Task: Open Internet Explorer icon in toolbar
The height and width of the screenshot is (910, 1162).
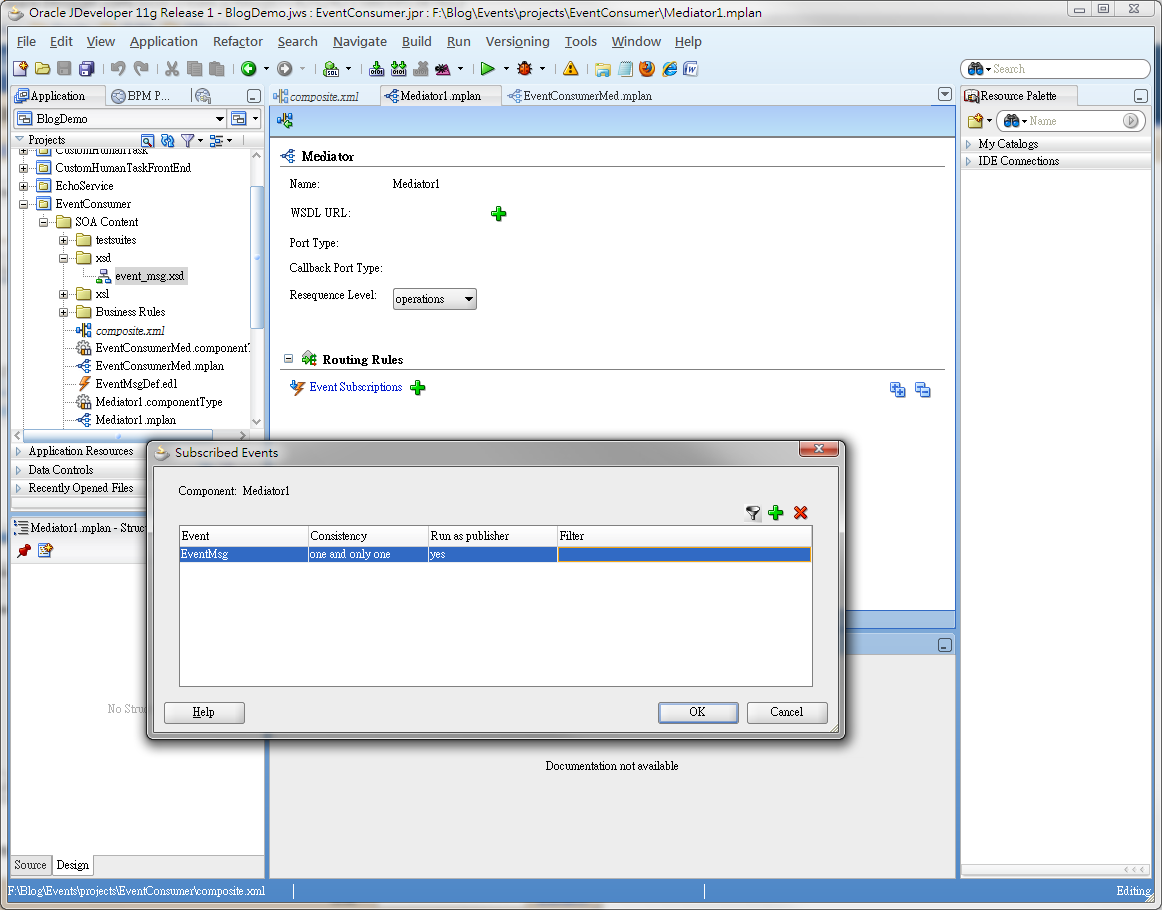Action: tap(669, 69)
